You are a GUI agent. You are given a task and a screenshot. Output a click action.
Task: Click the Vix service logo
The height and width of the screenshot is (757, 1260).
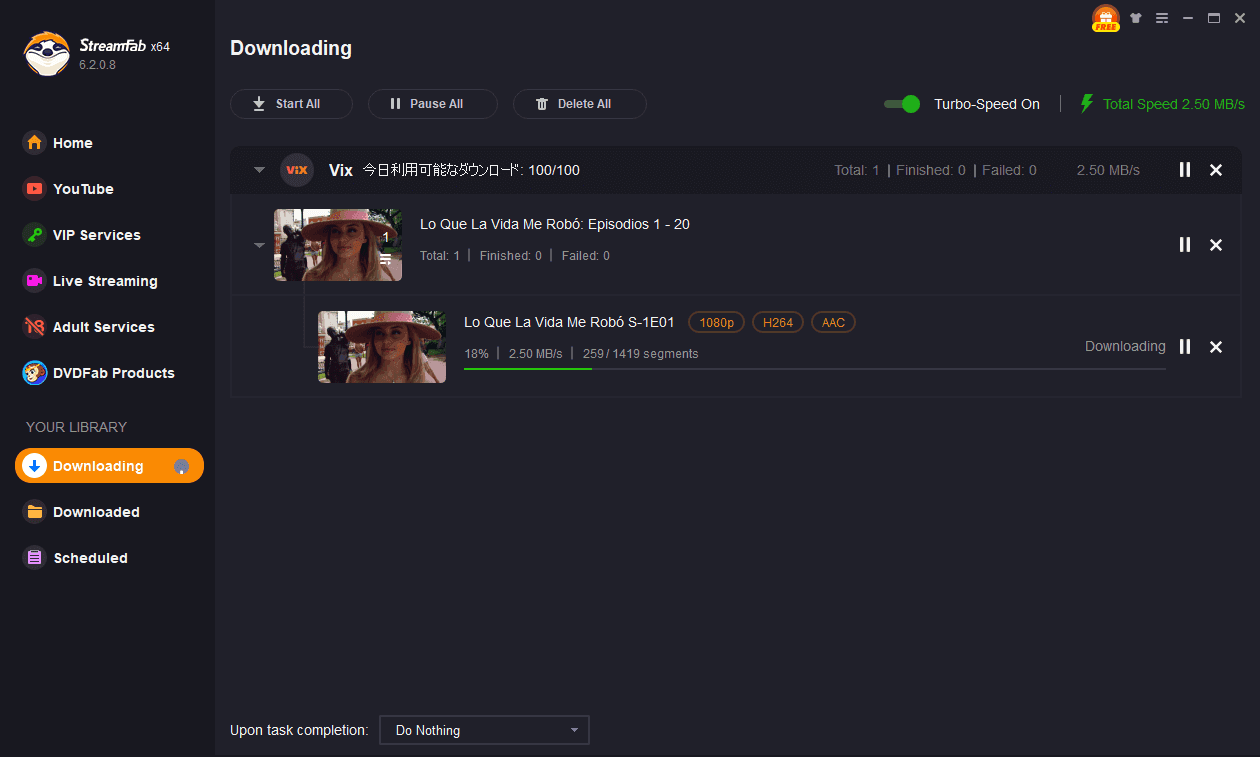297,170
